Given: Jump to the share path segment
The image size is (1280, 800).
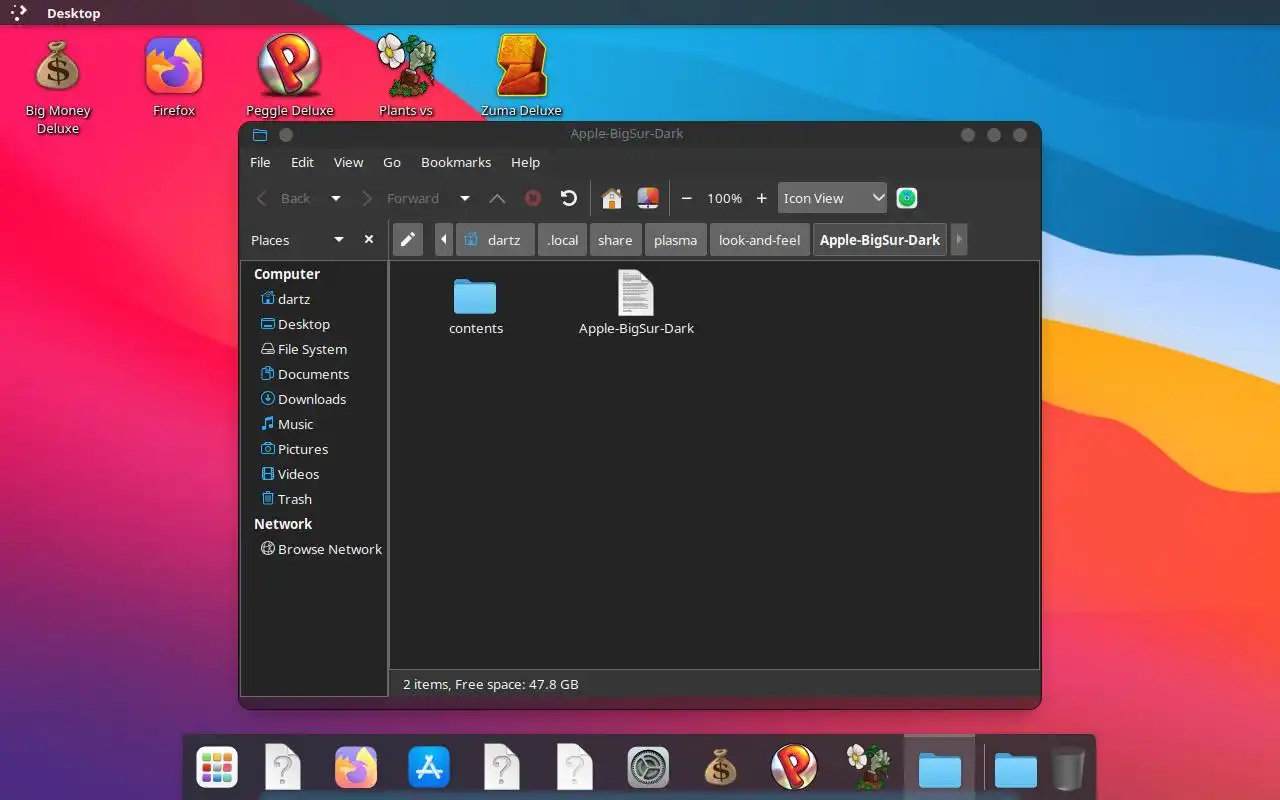Looking at the screenshot, I should (615, 240).
